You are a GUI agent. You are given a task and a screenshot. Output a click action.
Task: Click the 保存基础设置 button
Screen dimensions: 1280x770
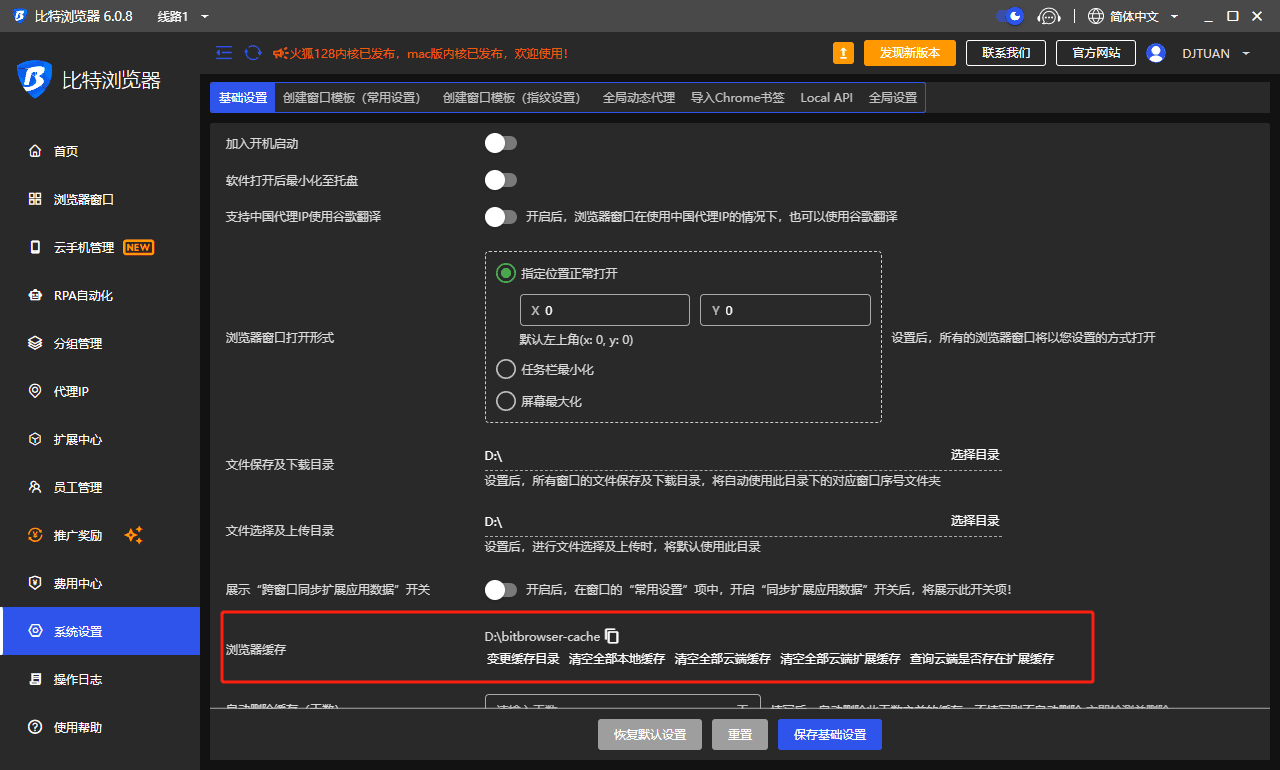[x=829, y=735]
